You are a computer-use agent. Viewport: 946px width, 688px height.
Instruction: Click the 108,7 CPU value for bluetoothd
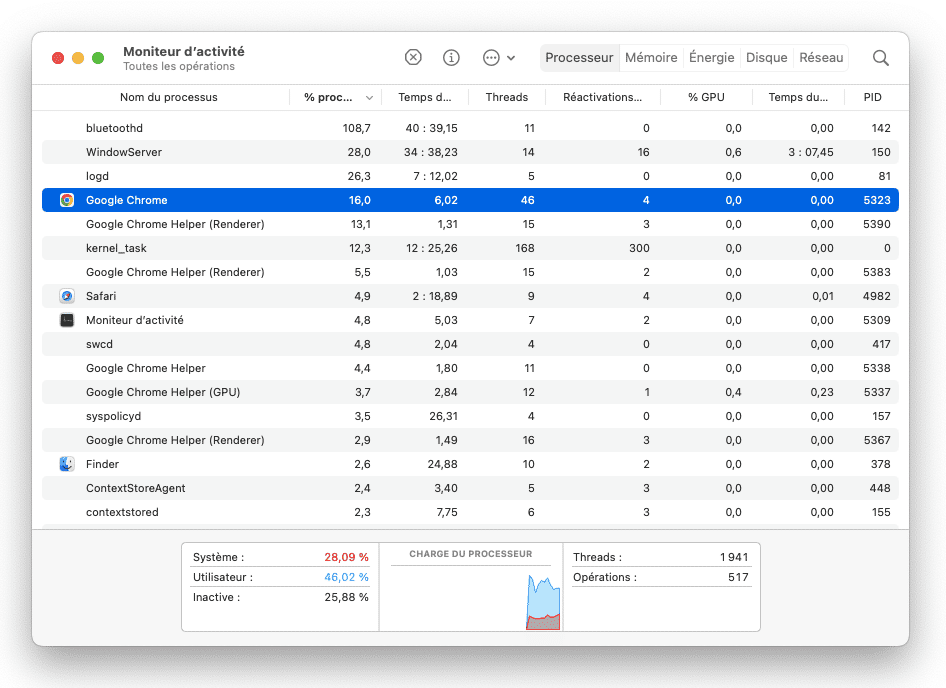pyautogui.click(x=357, y=128)
